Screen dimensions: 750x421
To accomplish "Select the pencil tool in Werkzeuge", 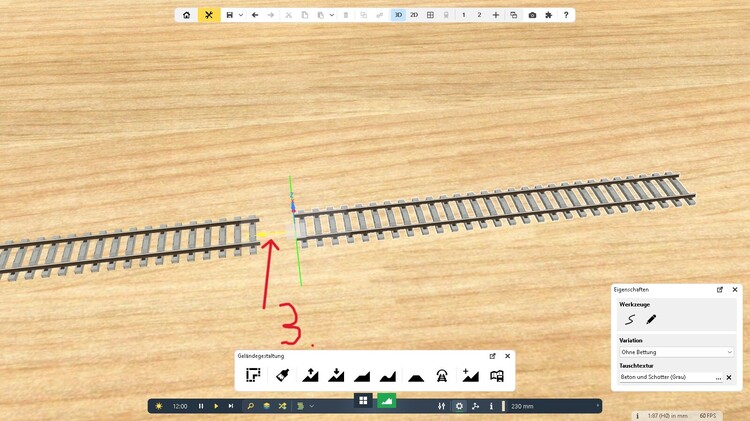I will click(x=651, y=320).
